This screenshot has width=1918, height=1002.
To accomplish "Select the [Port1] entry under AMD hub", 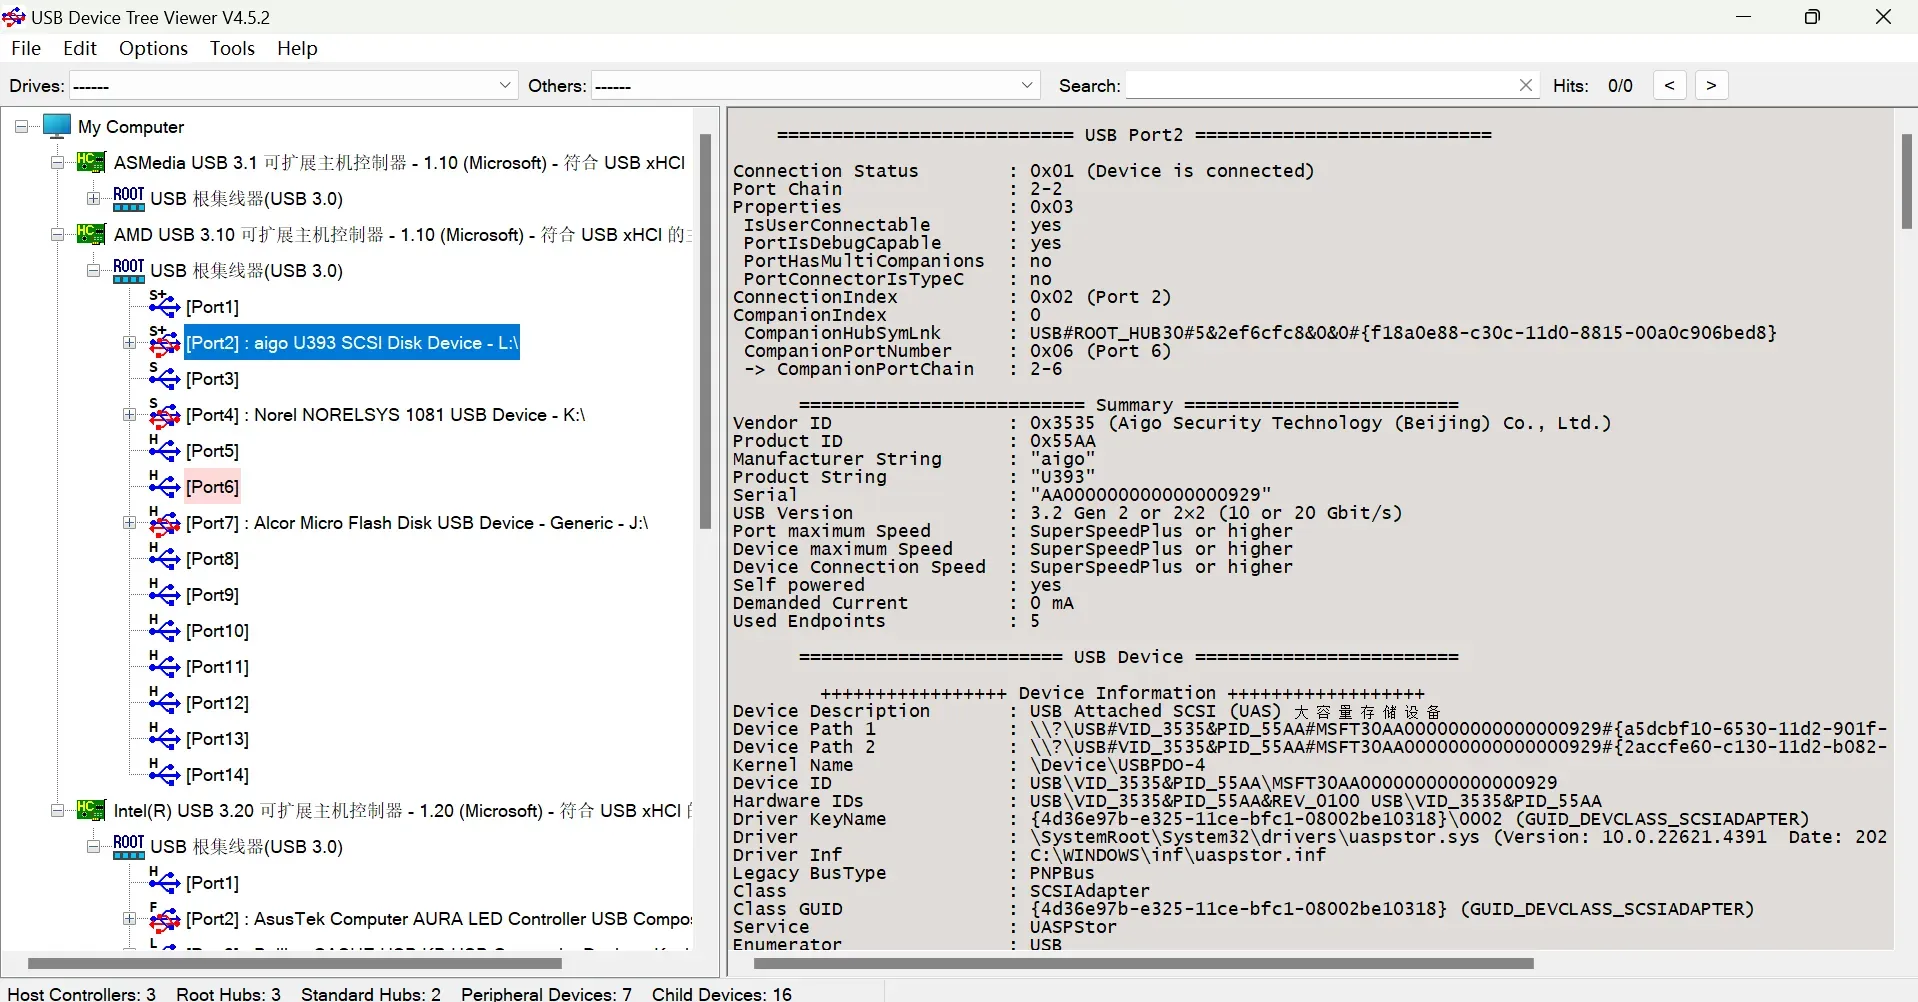I will click(213, 307).
